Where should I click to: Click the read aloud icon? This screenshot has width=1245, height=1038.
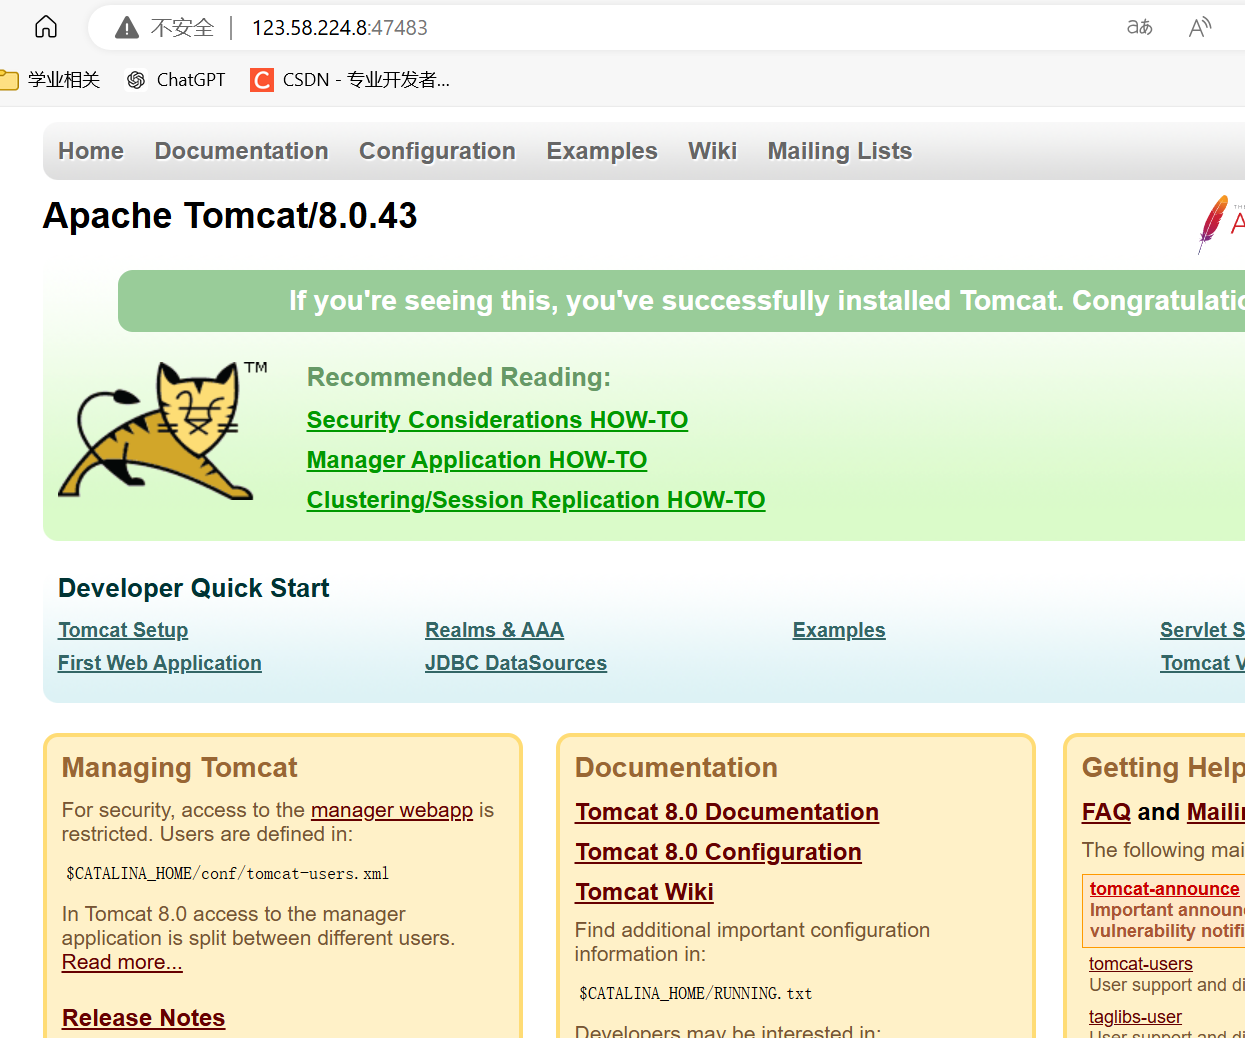coord(1200,27)
